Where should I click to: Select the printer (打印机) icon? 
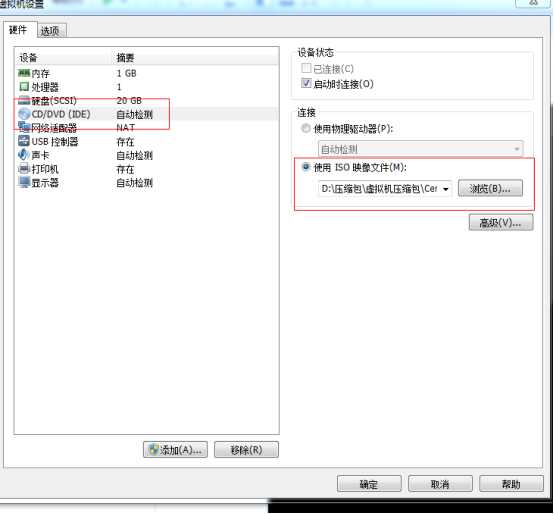[24, 169]
